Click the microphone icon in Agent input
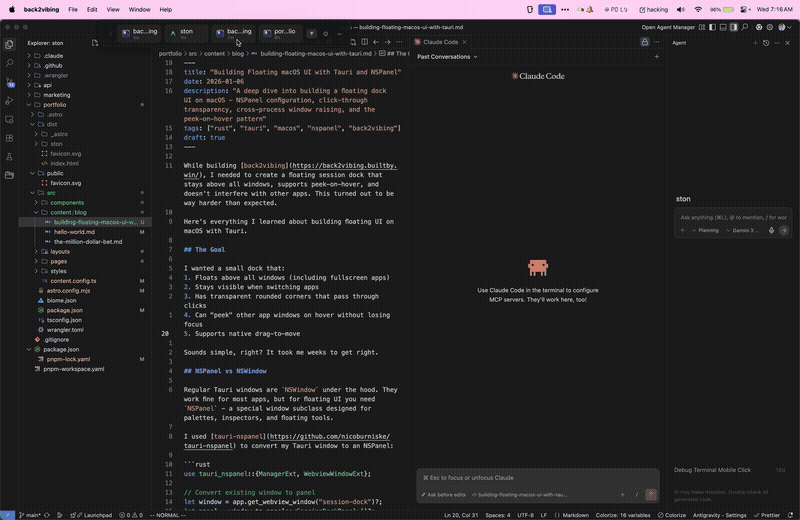 [769, 230]
